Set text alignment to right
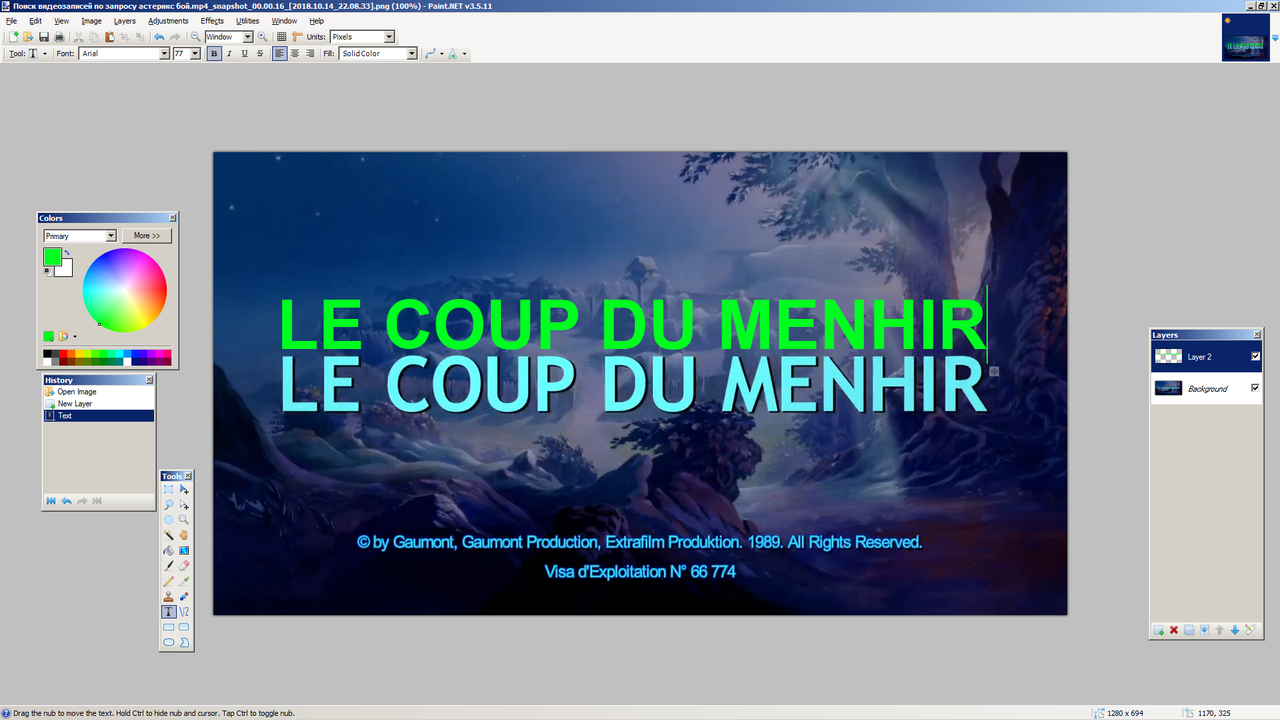Viewport: 1280px width, 720px height. [x=310, y=53]
